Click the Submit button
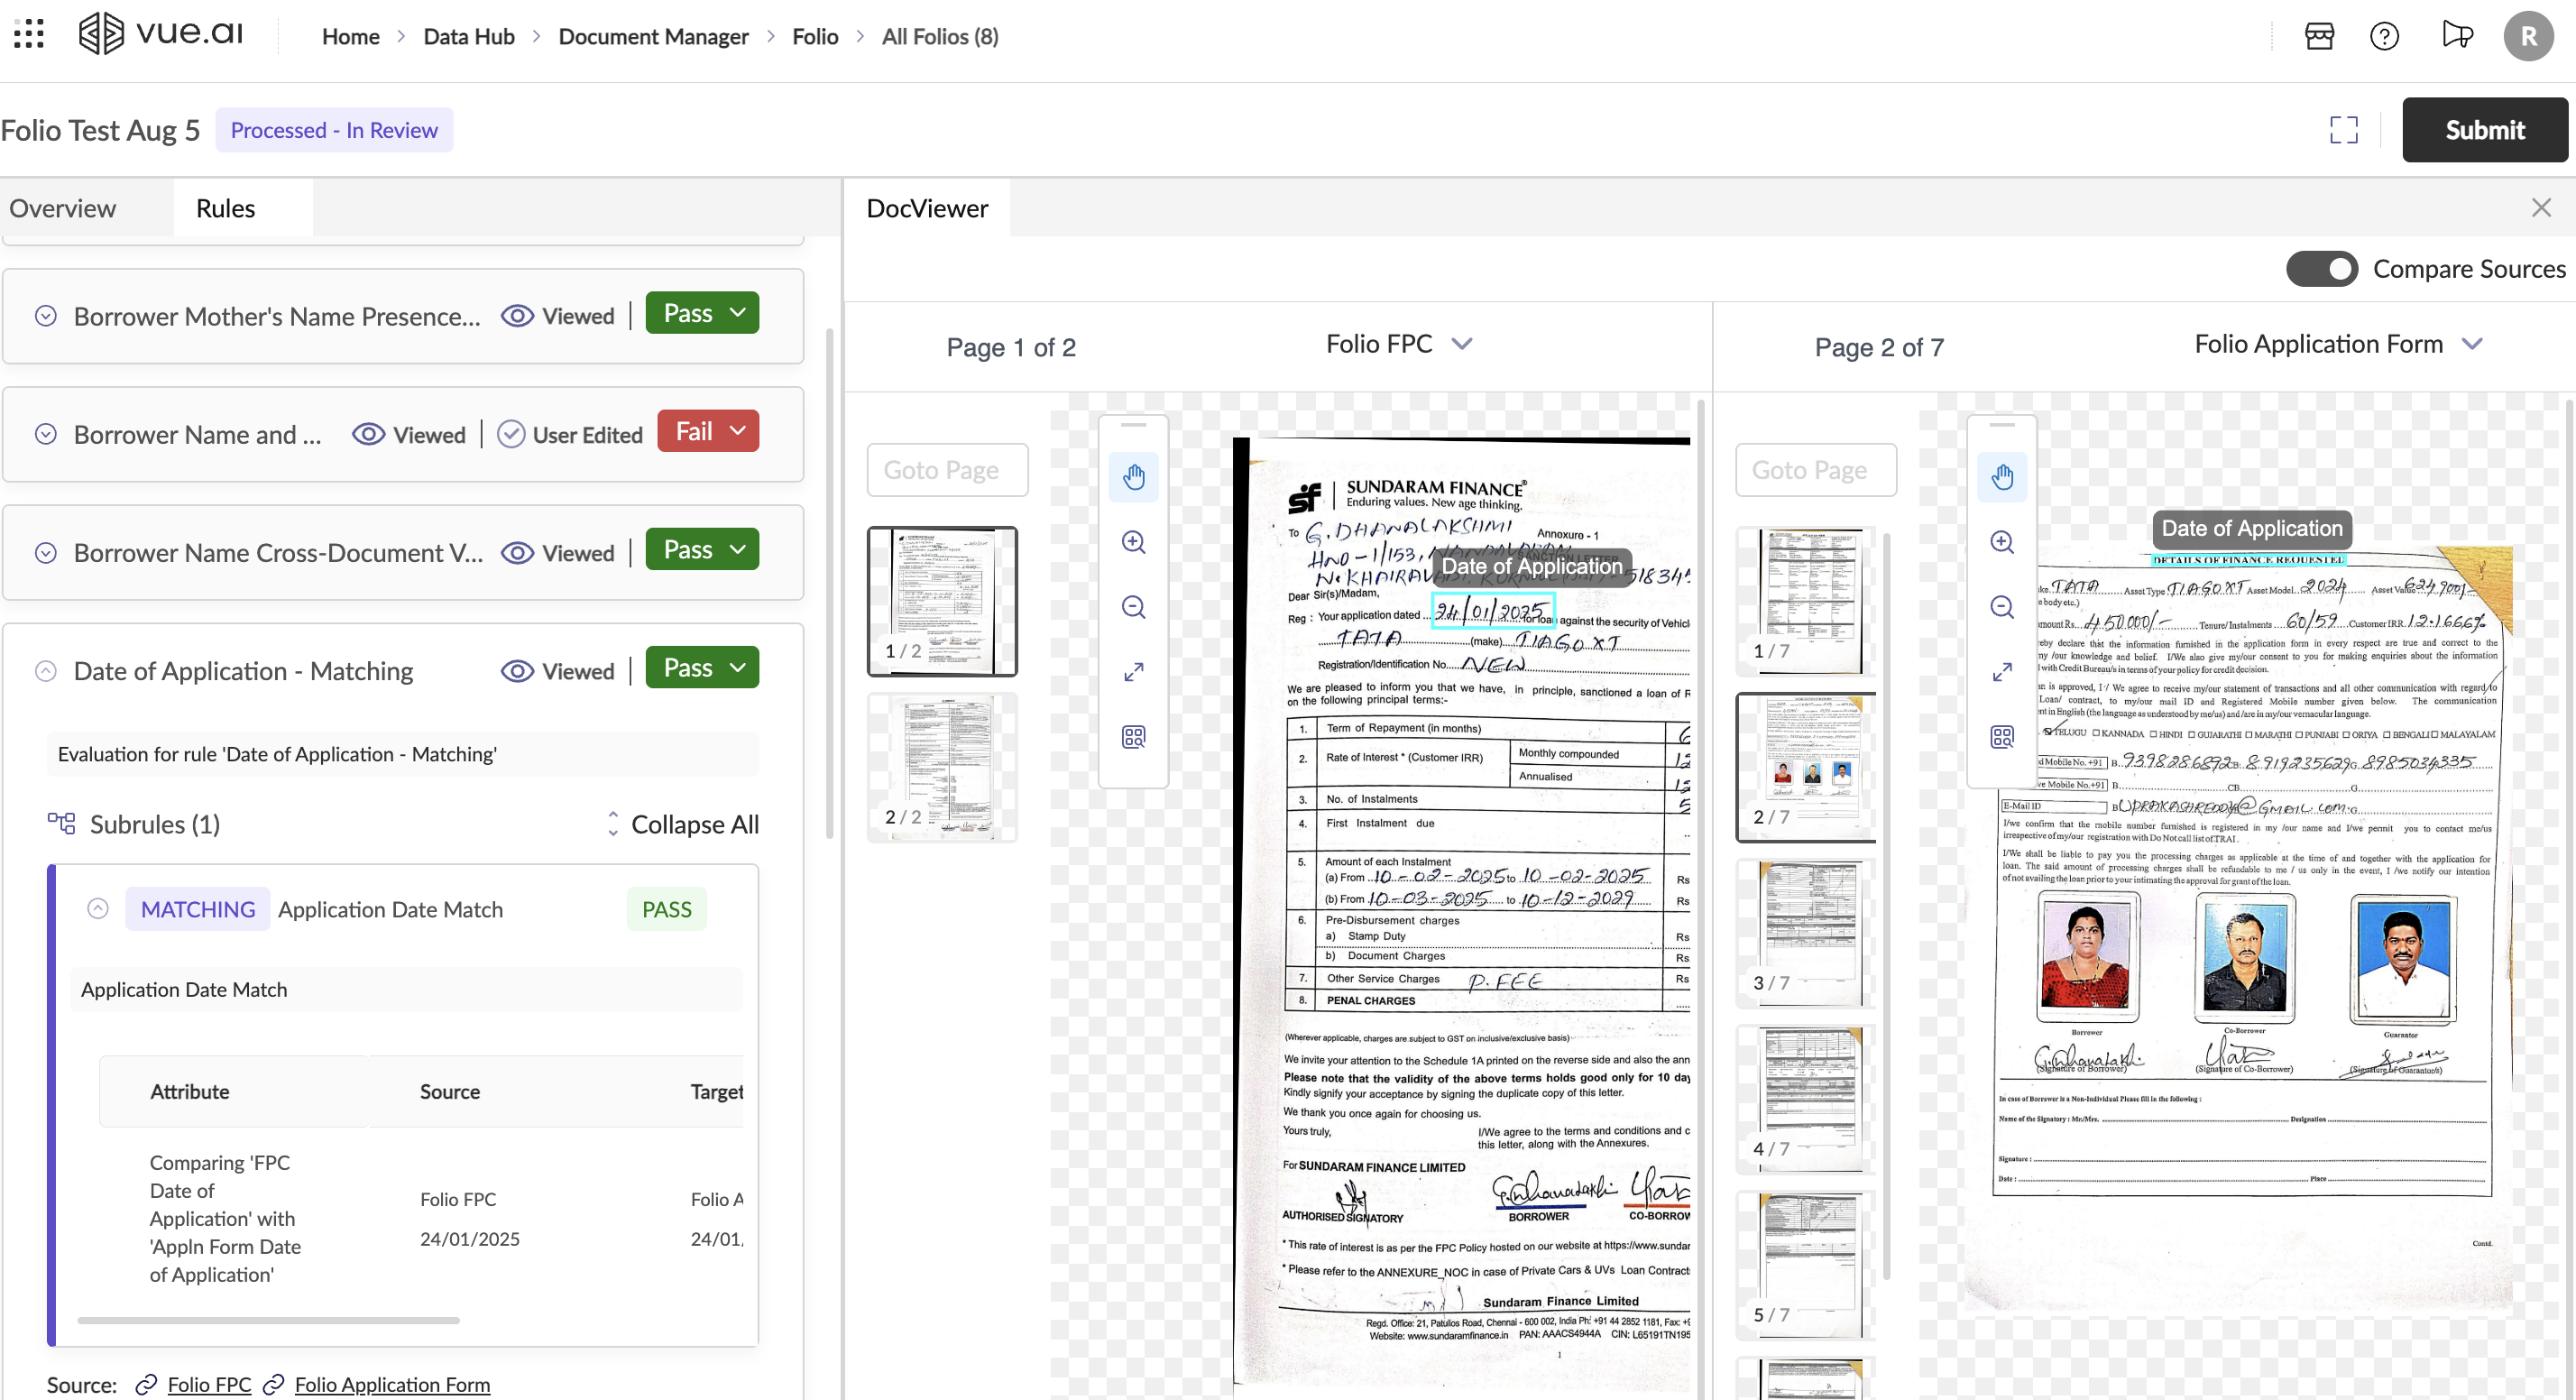 coord(2485,129)
